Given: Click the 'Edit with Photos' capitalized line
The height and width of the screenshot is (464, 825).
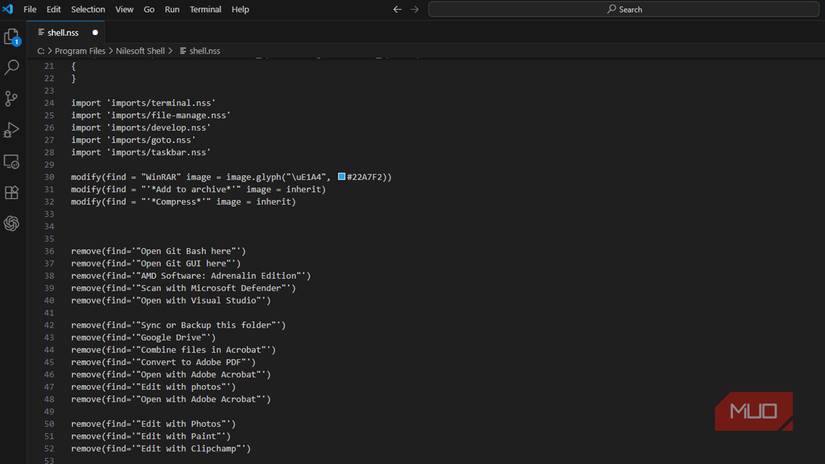Looking at the screenshot, I should [154, 424].
